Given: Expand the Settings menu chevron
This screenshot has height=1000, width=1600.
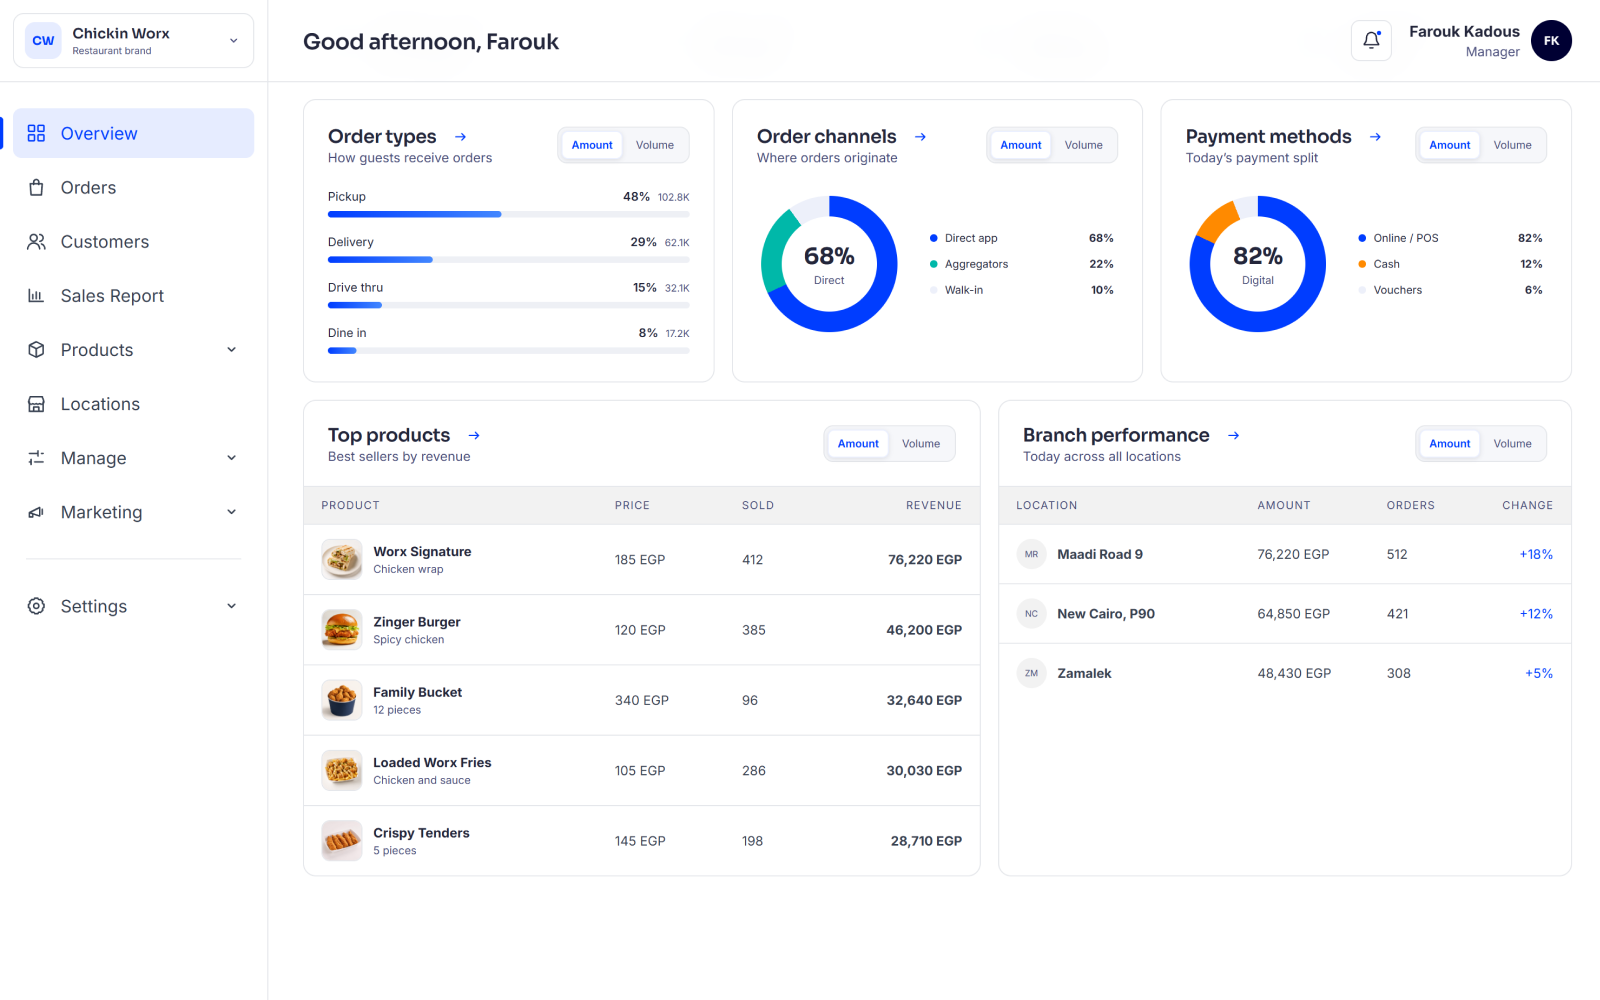Looking at the screenshot, I should [232, 606].
